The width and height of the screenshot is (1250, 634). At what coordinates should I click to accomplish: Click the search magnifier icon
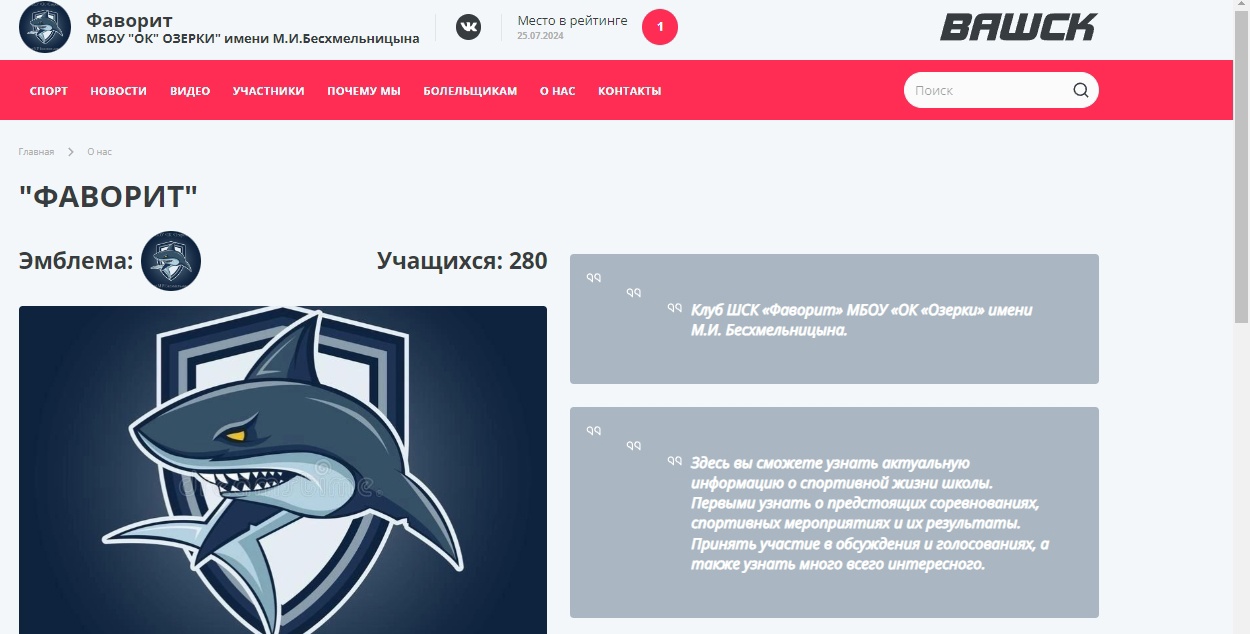pyautogui.click(x=1081, y=90)
